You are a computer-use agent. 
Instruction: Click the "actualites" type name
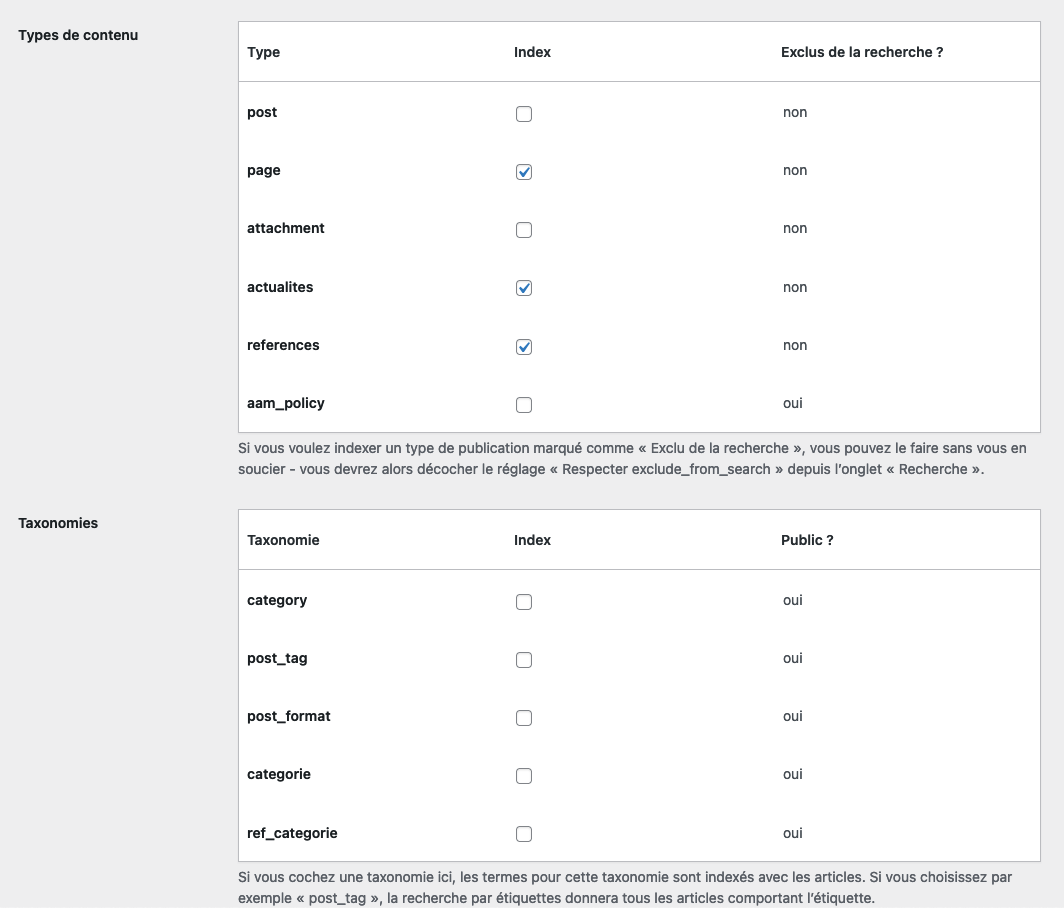[x=280, y=287]
